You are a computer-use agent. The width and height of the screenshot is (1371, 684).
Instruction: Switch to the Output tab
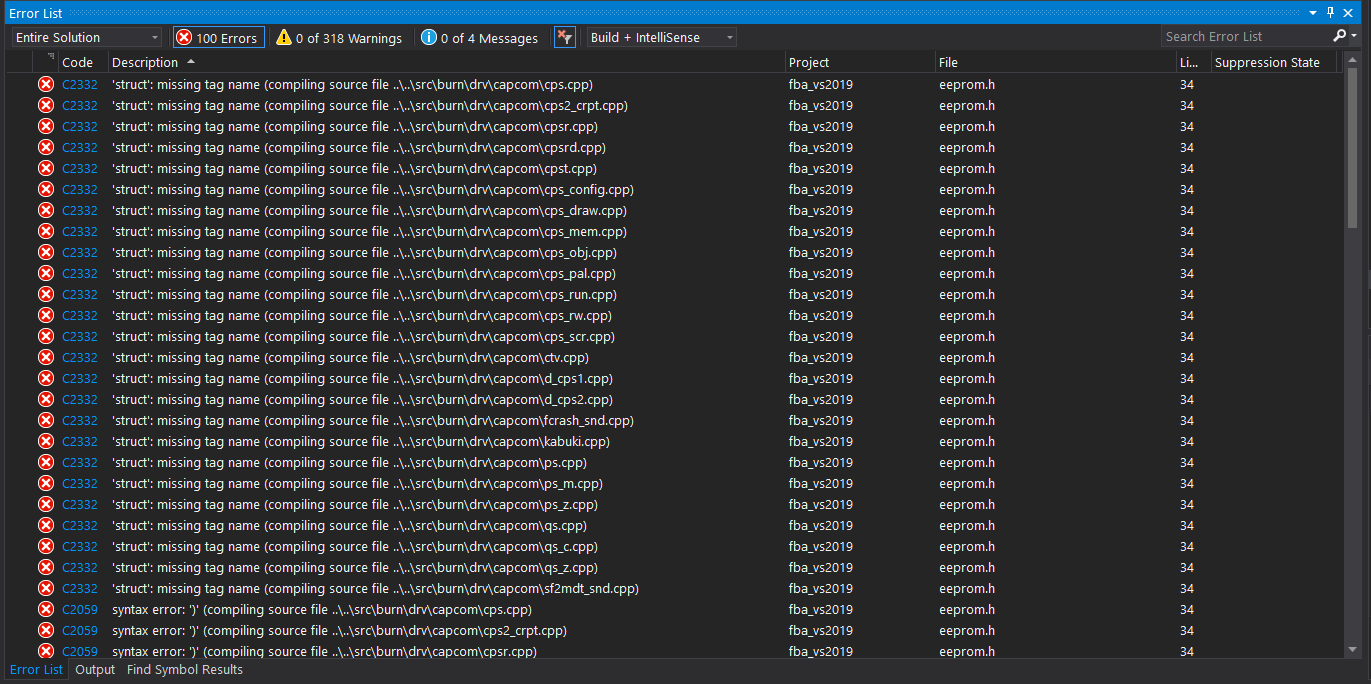94,670
